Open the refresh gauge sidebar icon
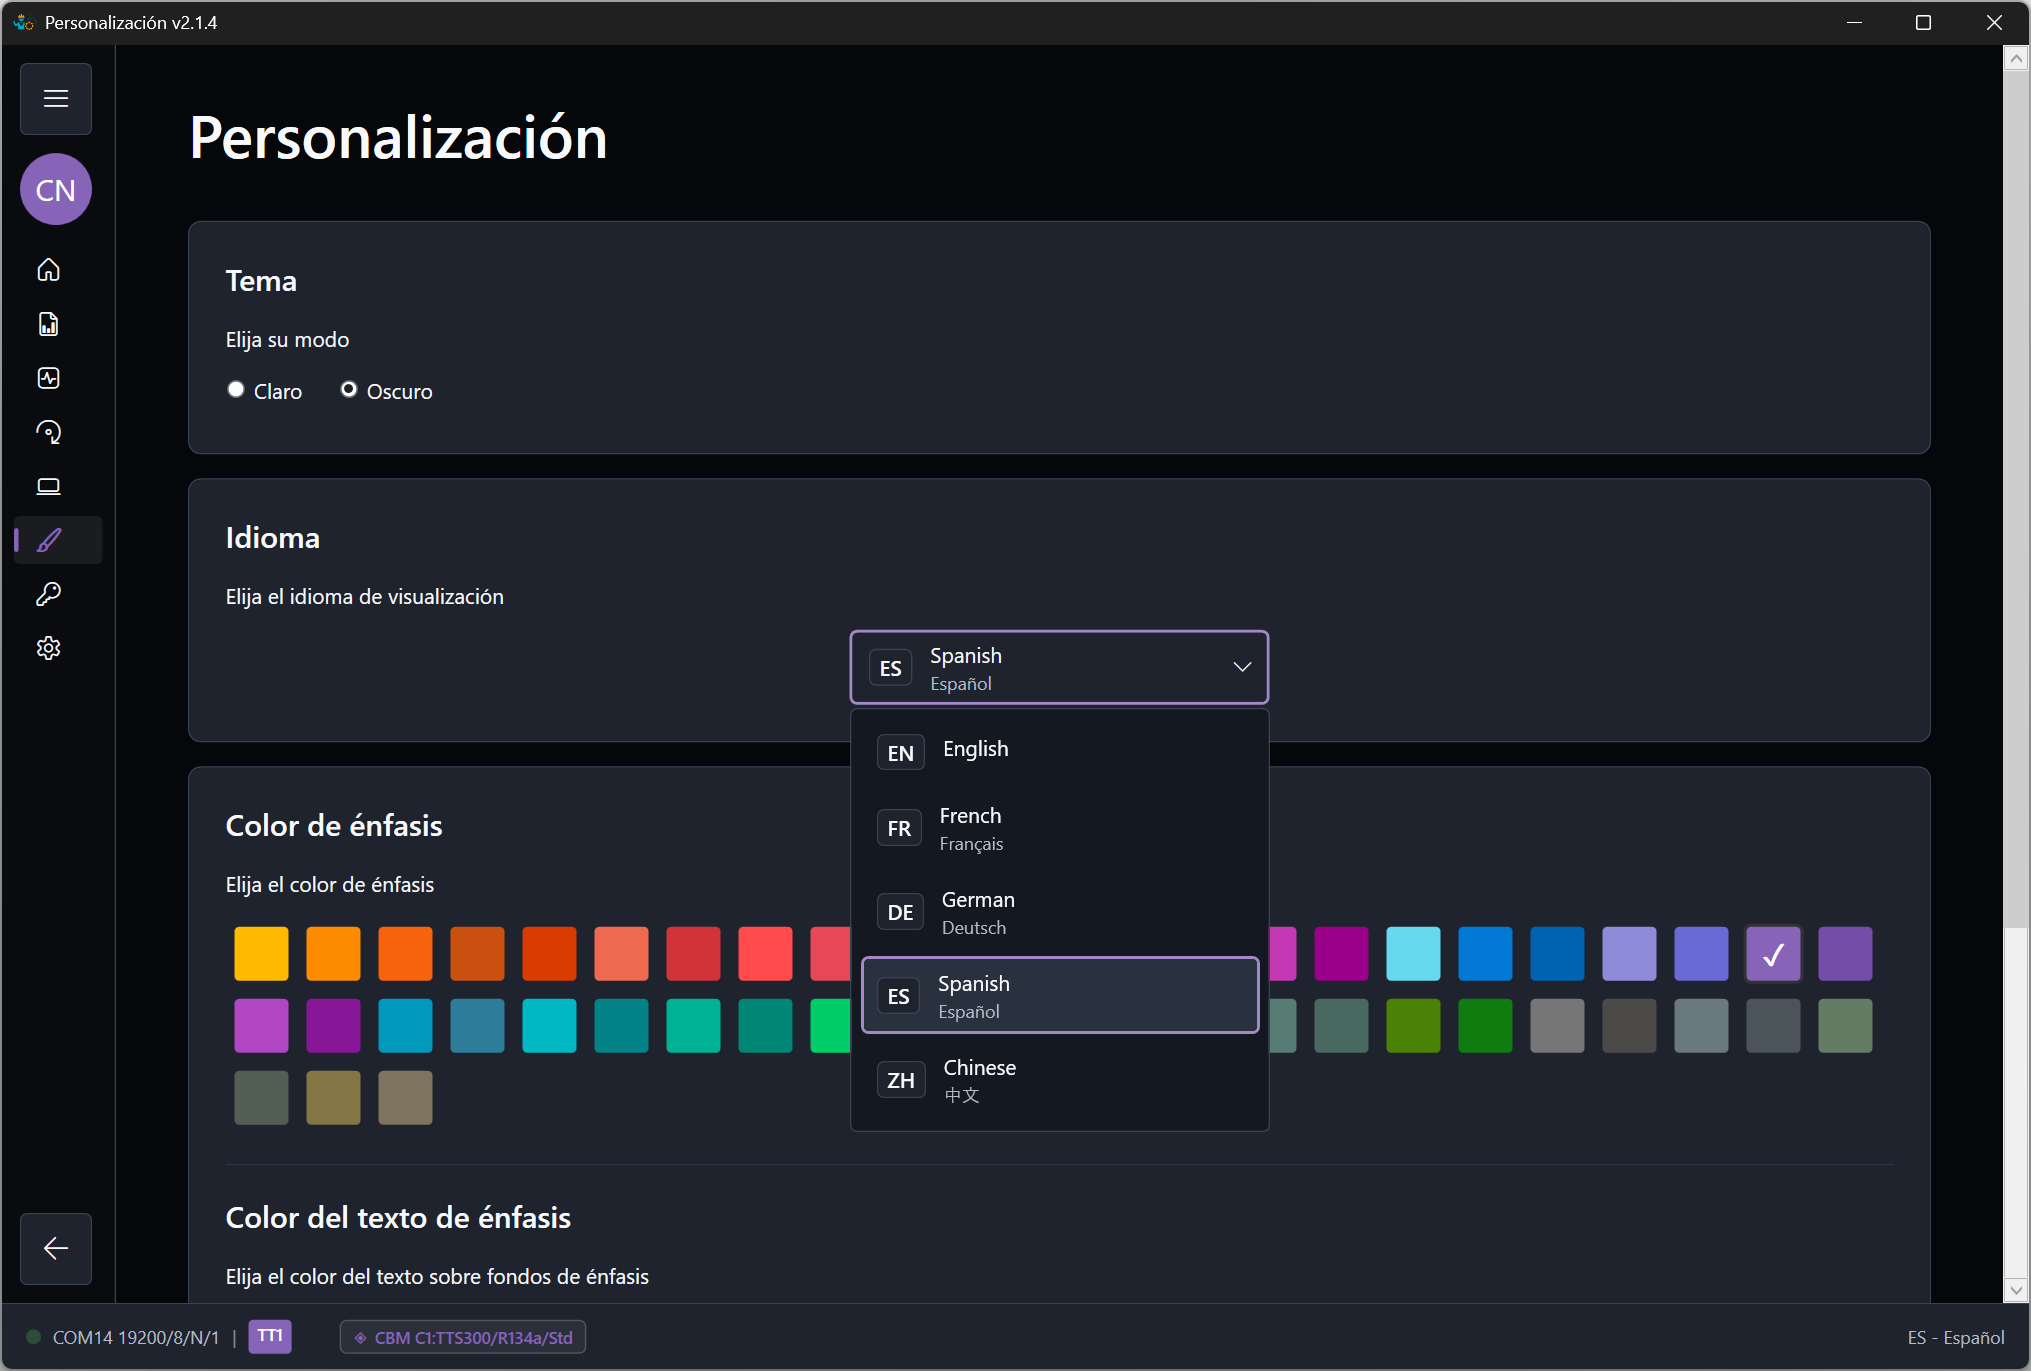The width and height of the screenshot is (2031, 1371). click(x=48, y=432)
